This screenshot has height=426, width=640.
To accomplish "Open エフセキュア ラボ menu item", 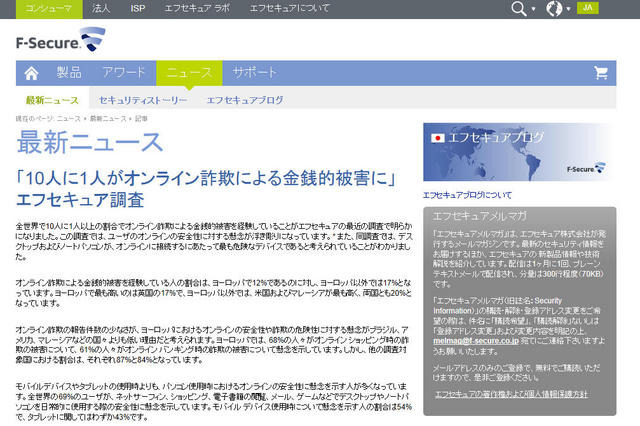I will tap(197, 8).
